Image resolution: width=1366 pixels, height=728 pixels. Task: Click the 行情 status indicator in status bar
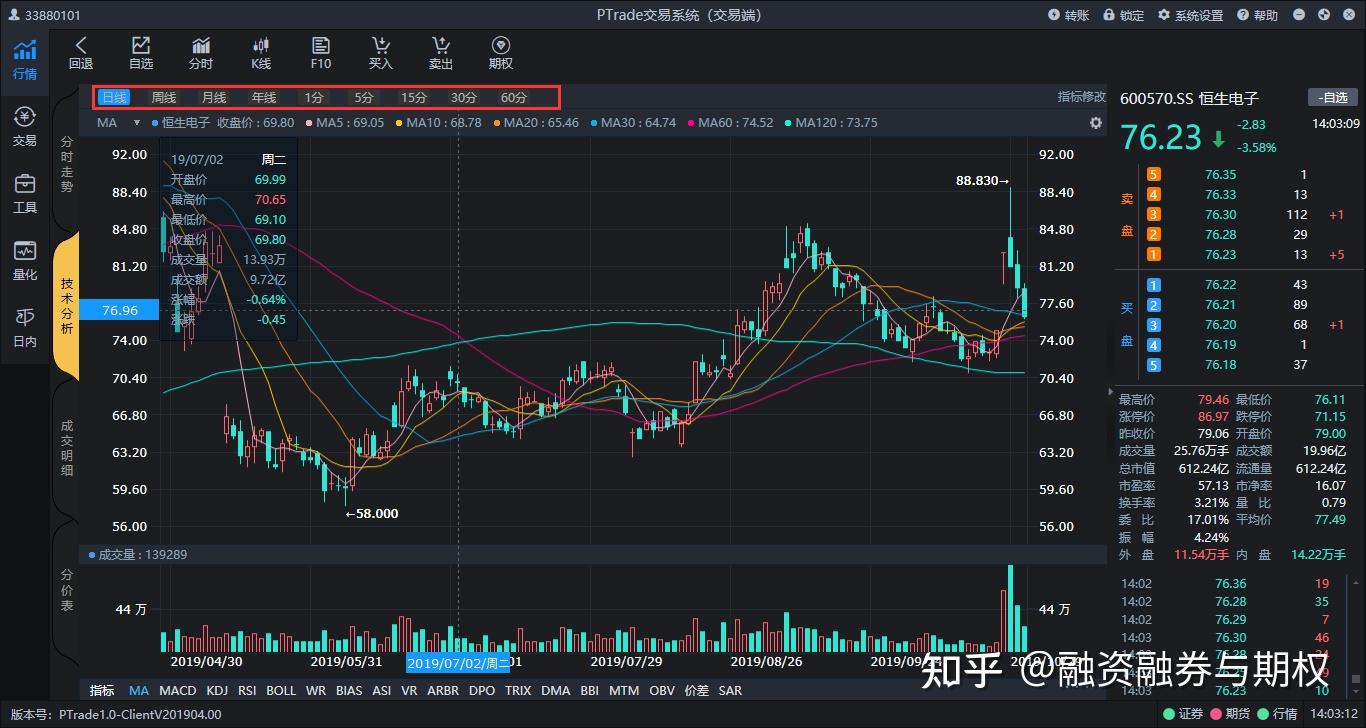point(1278,714)
